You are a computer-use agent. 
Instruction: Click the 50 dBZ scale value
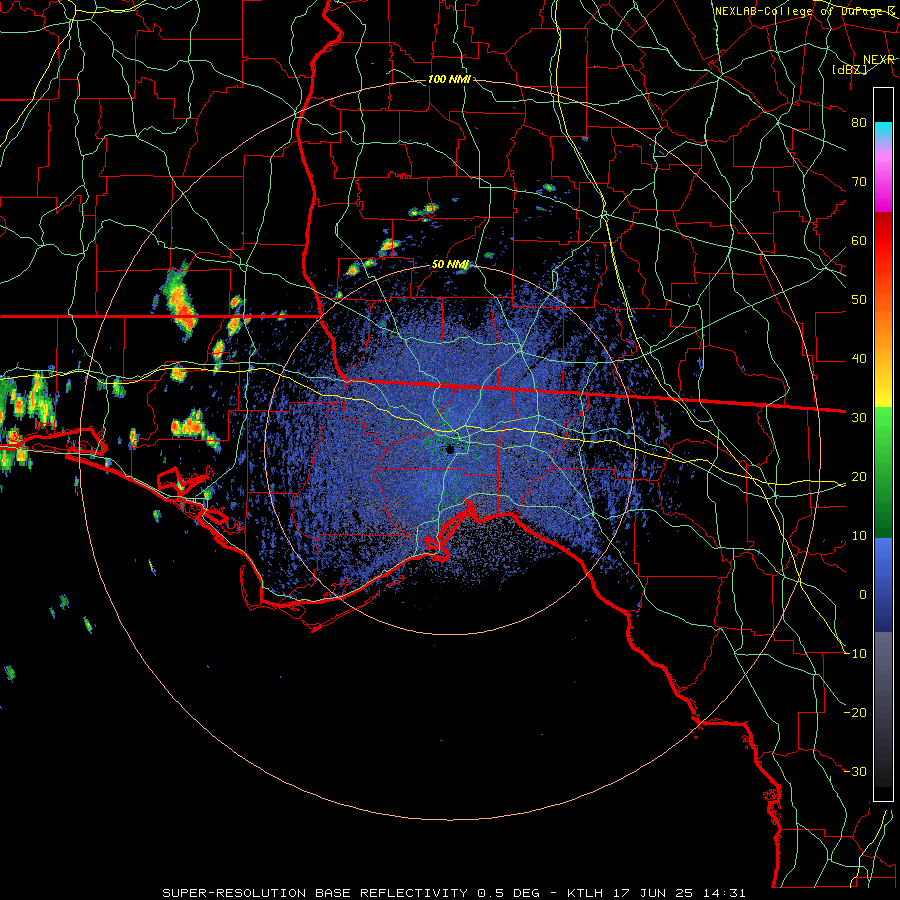coord(859,300)
